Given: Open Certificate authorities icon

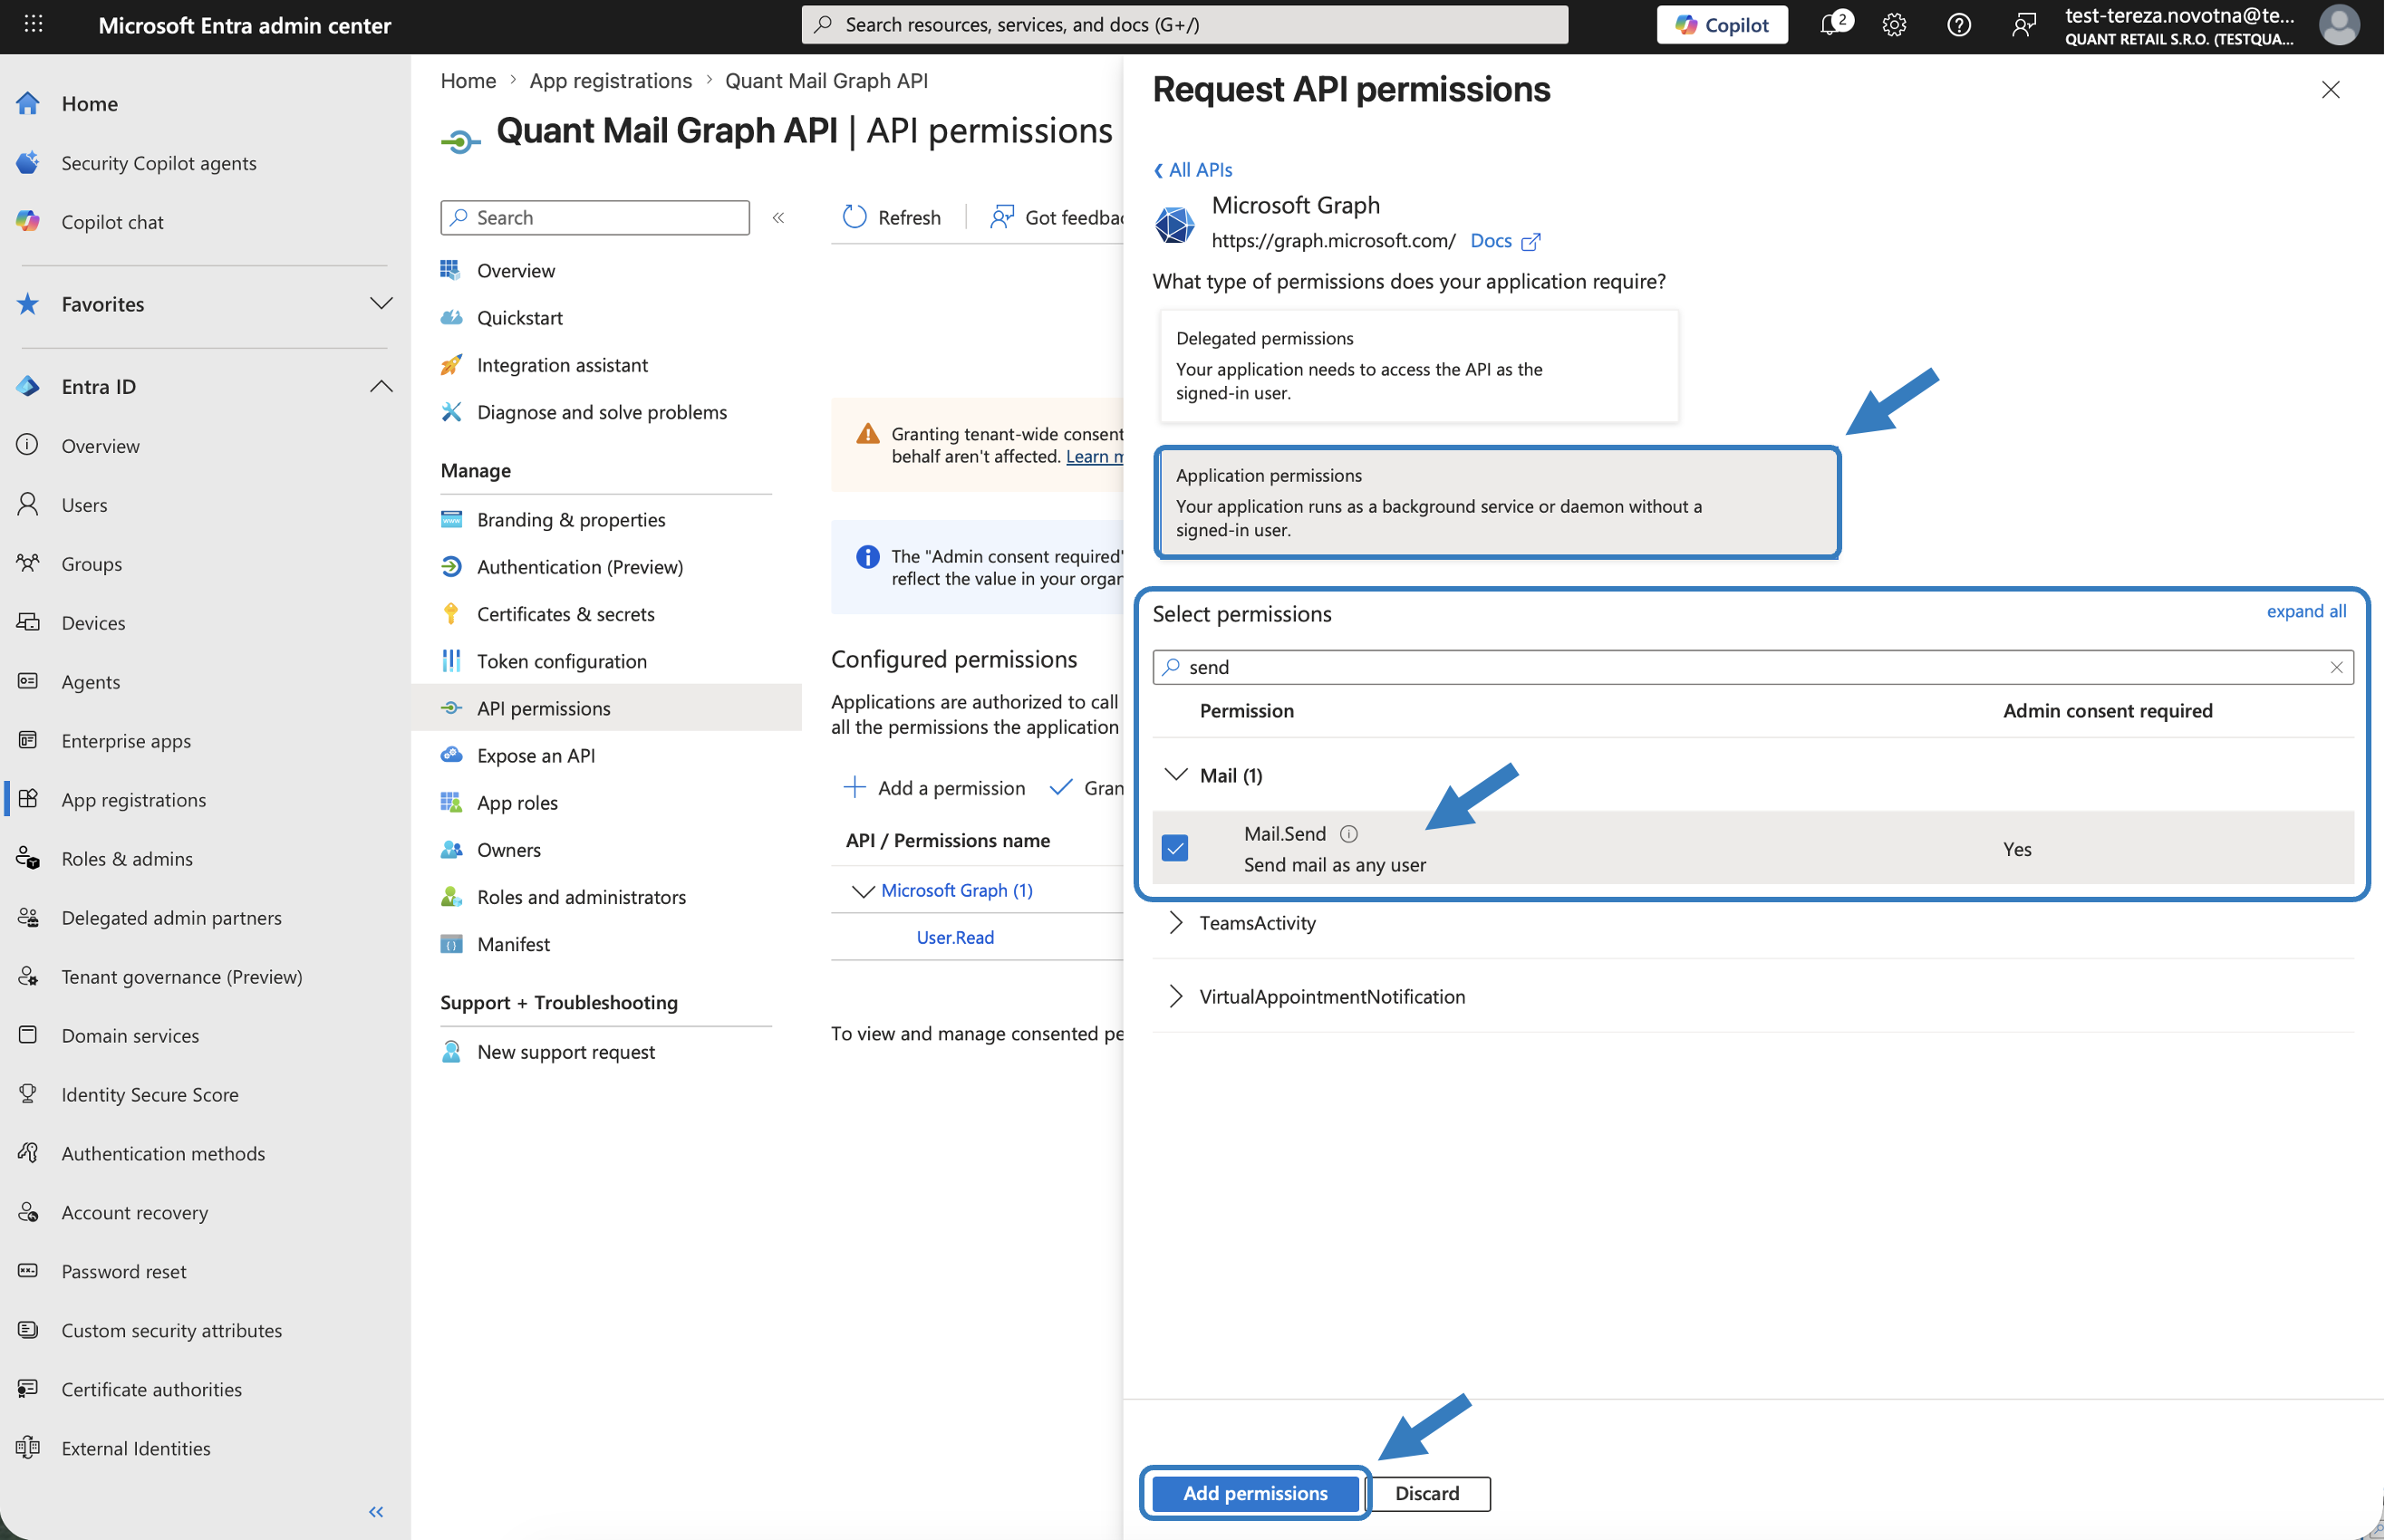Looking at the screenshot, I should [28, 1389].
